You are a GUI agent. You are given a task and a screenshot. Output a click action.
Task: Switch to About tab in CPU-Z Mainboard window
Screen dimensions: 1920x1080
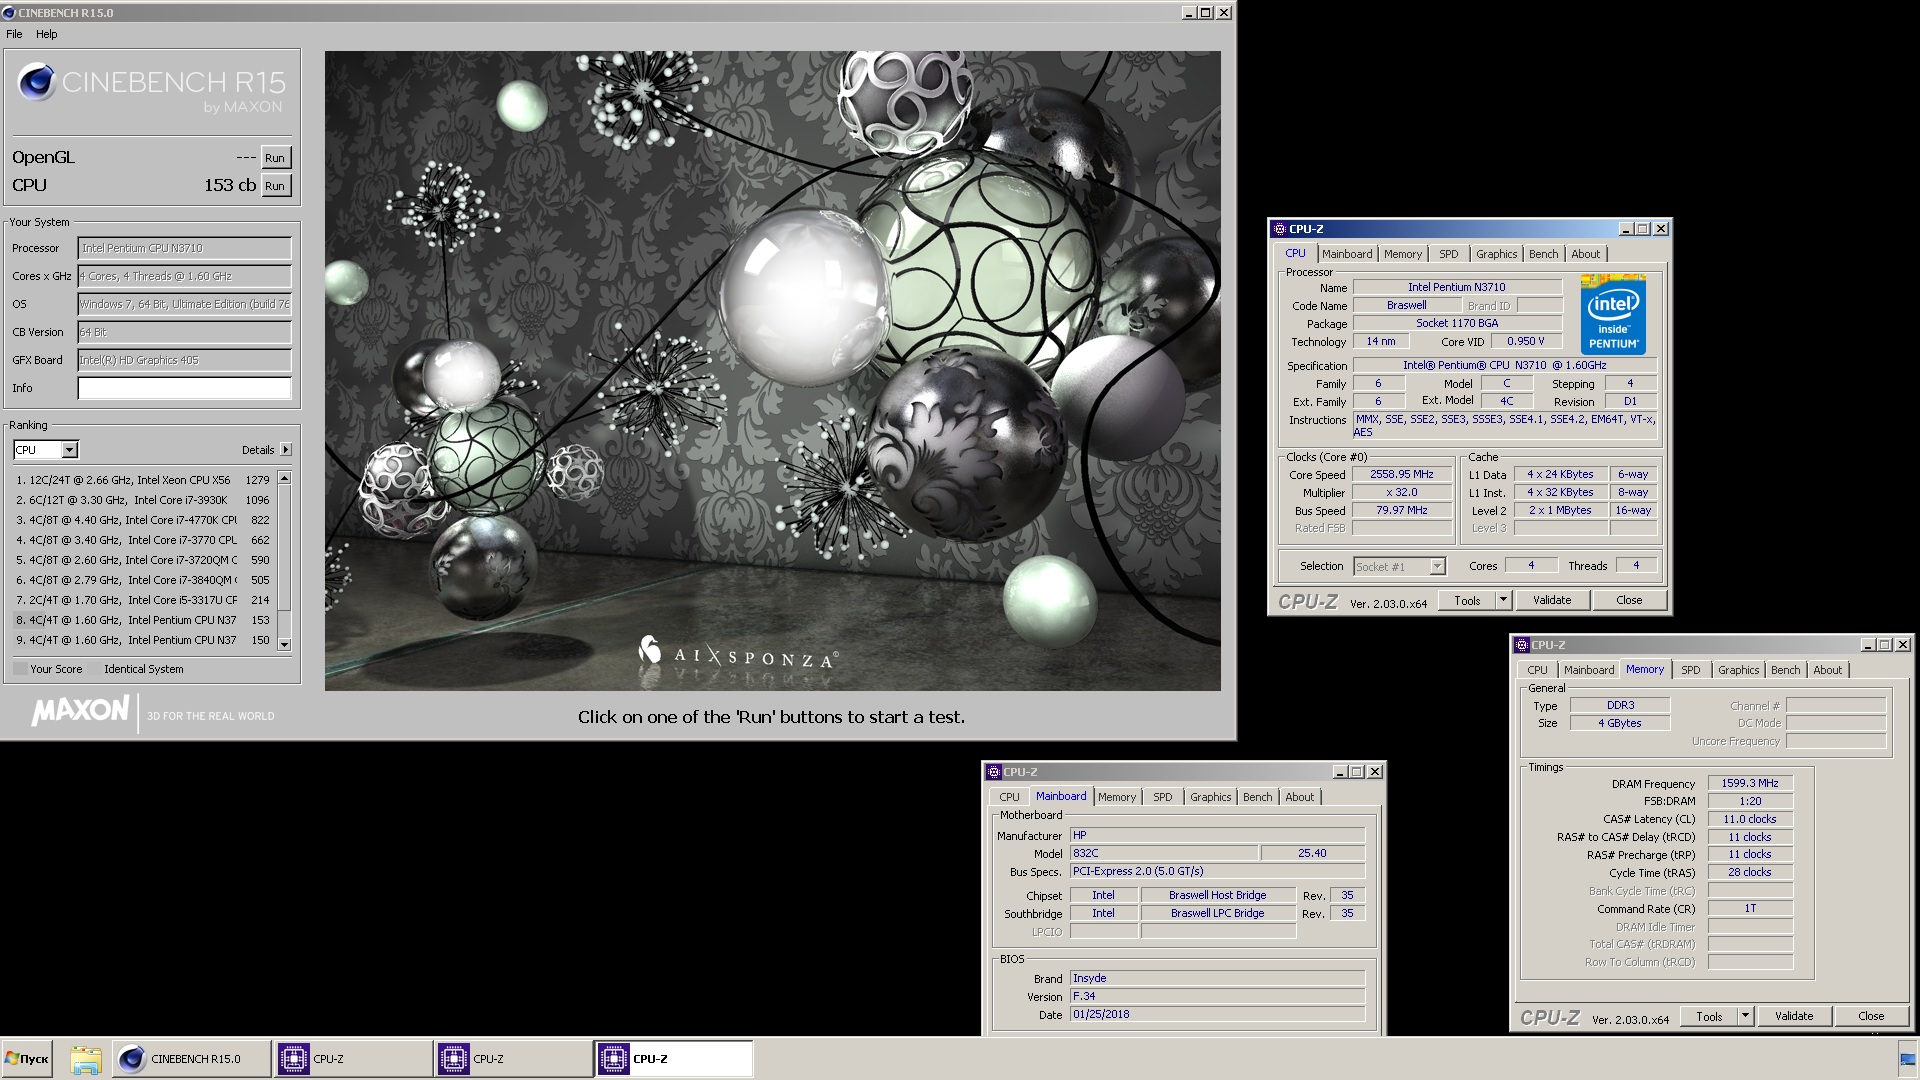tap(1300, 797)
